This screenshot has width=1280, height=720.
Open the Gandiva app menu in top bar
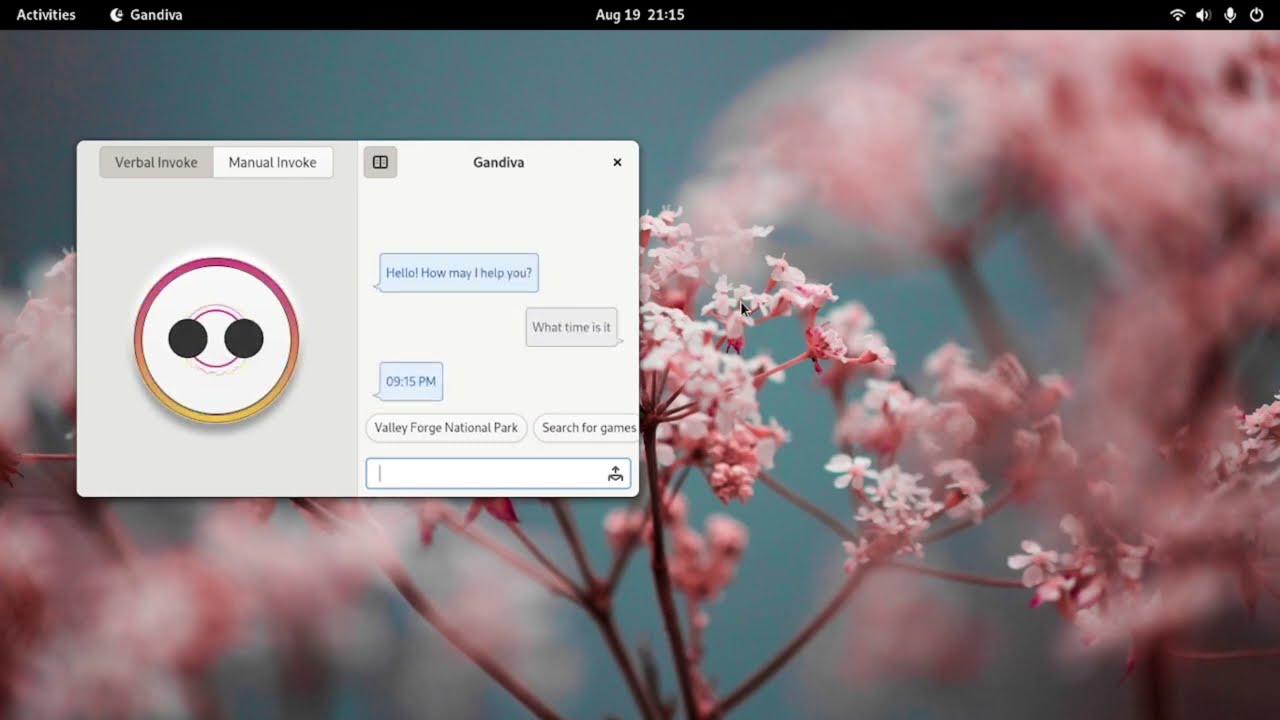(146, 15)
